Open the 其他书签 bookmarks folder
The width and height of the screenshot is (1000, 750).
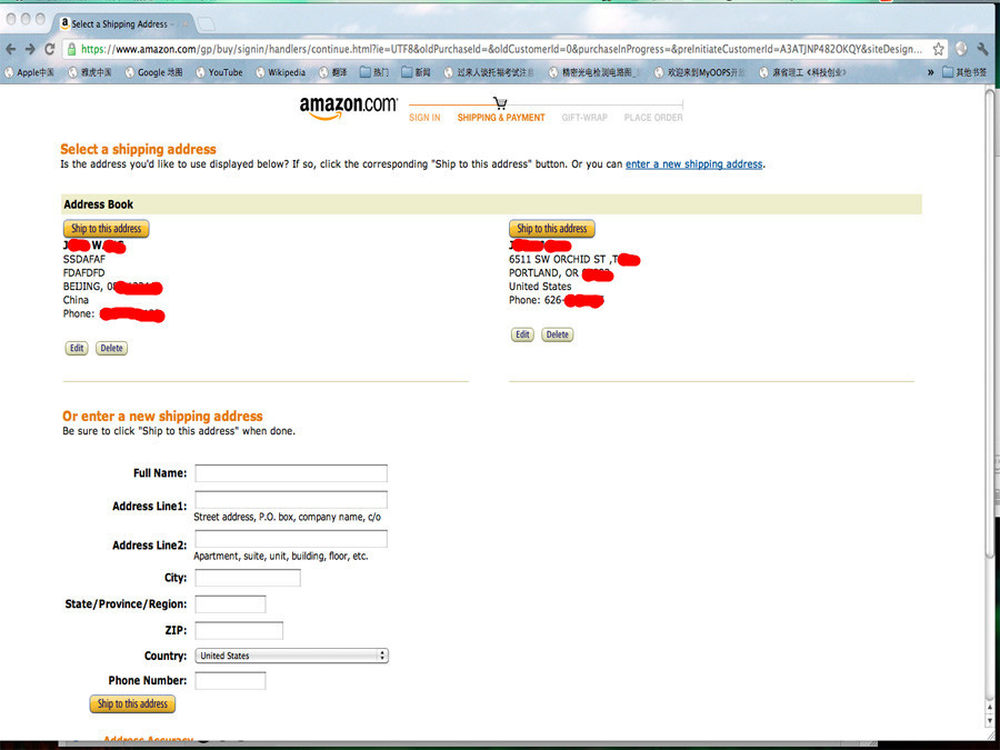964,73
